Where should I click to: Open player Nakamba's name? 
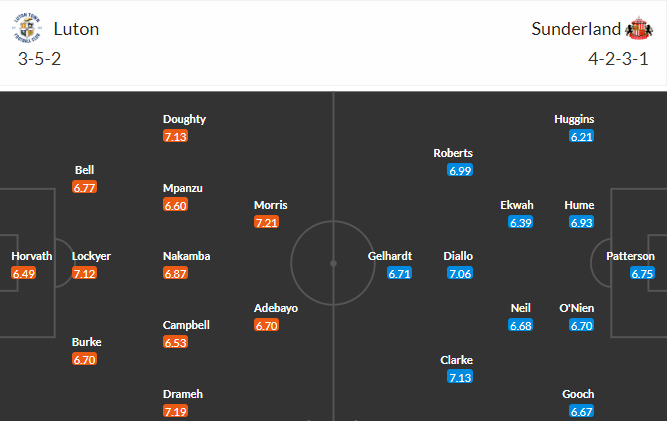coord(187,256)
